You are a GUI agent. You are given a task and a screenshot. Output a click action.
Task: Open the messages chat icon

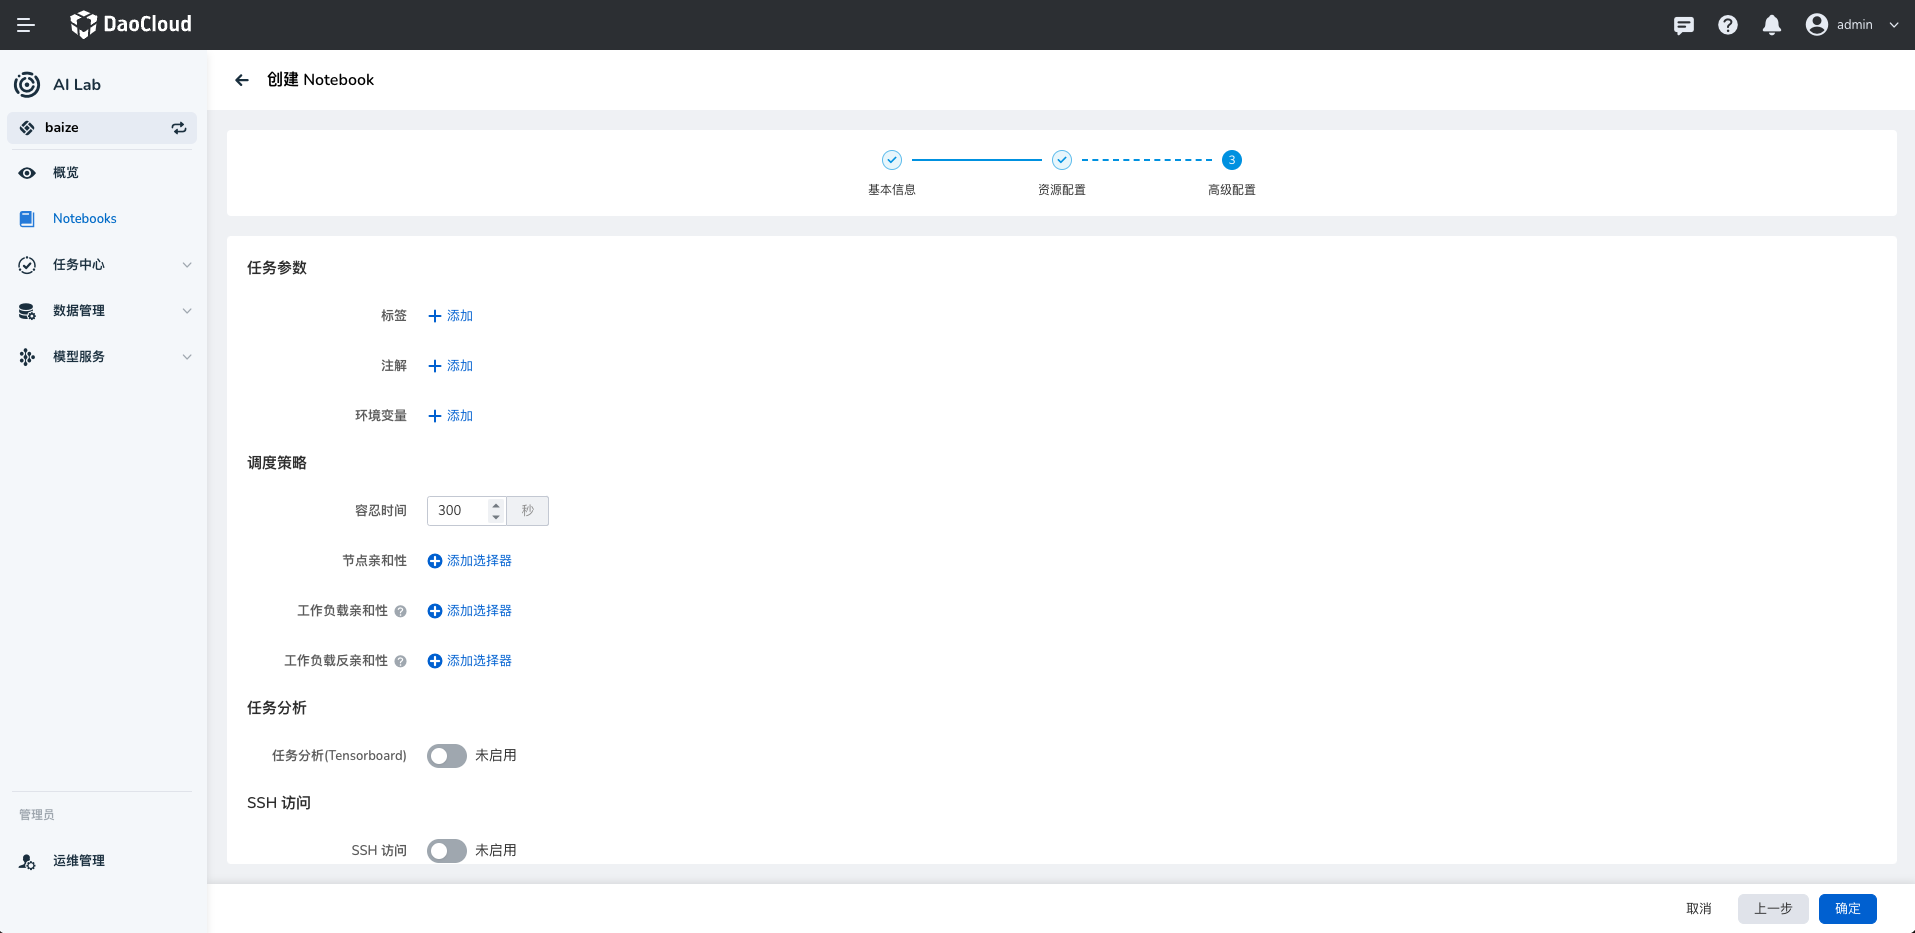(x=1684, y=25)
